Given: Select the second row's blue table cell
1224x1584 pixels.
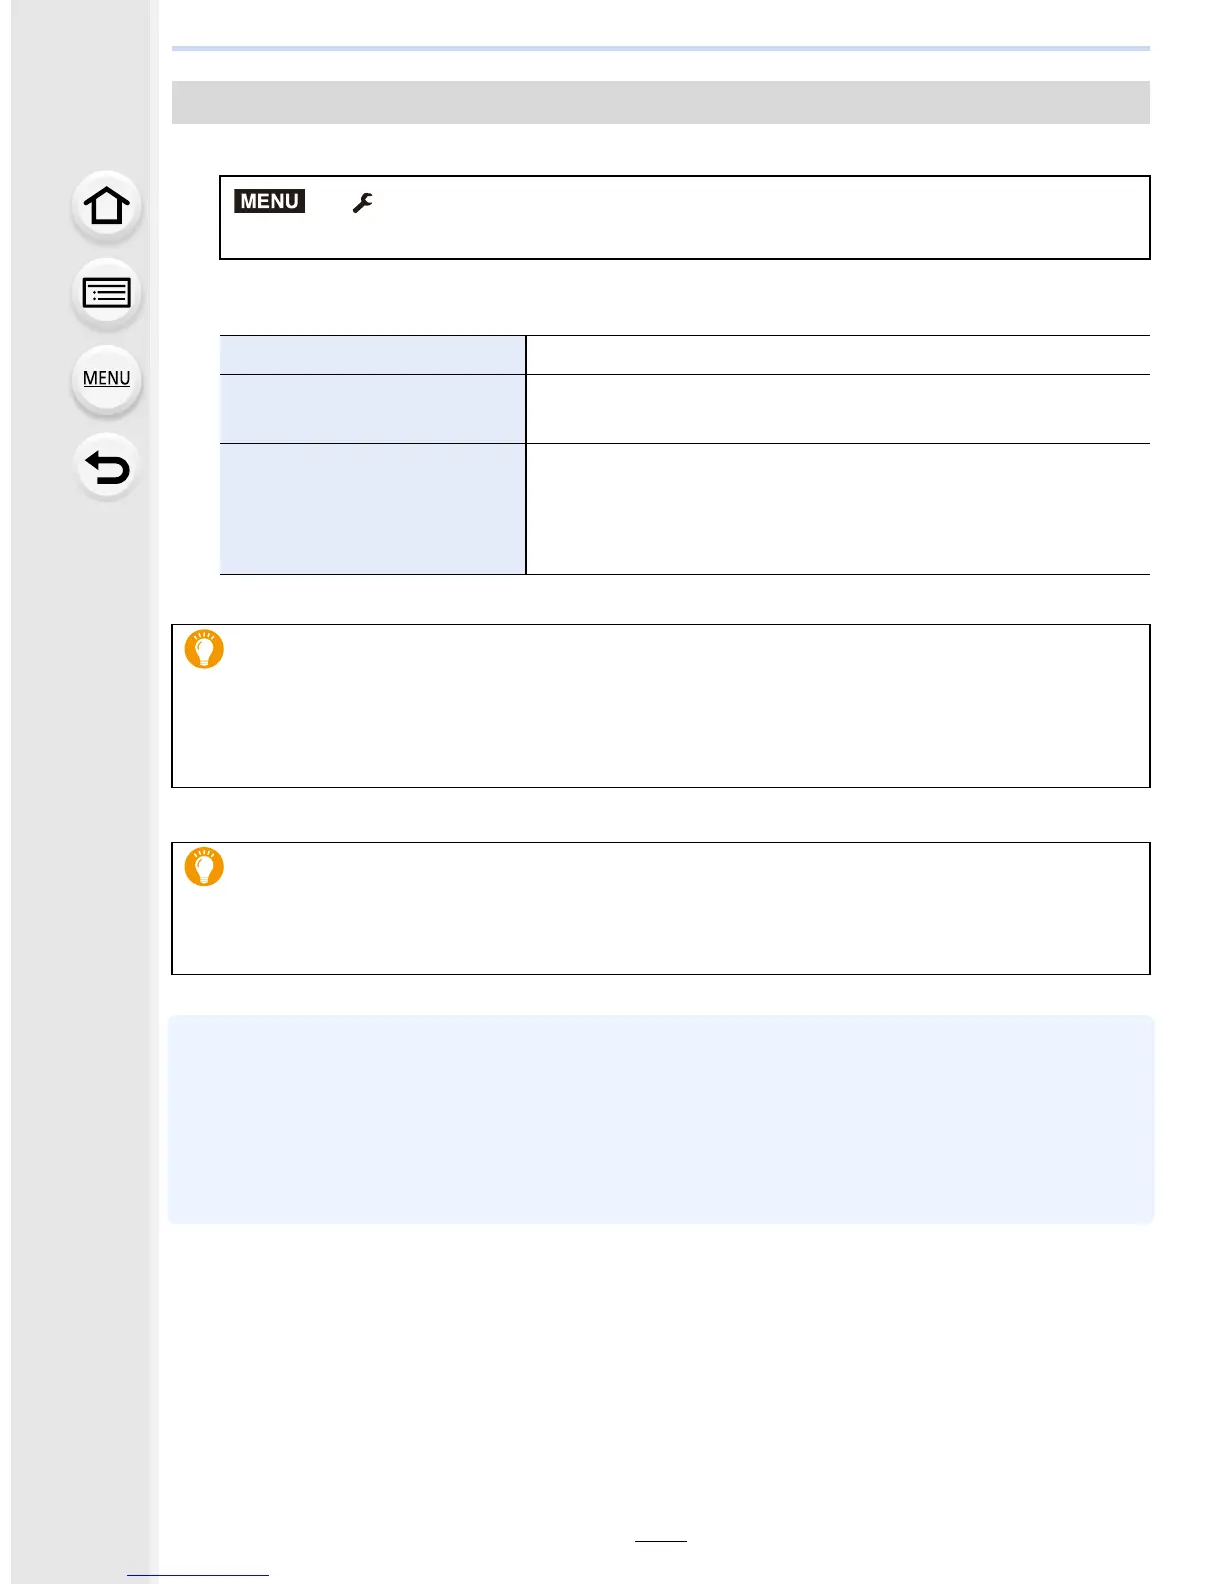Looking at the screenshot, I should [372, 409].
